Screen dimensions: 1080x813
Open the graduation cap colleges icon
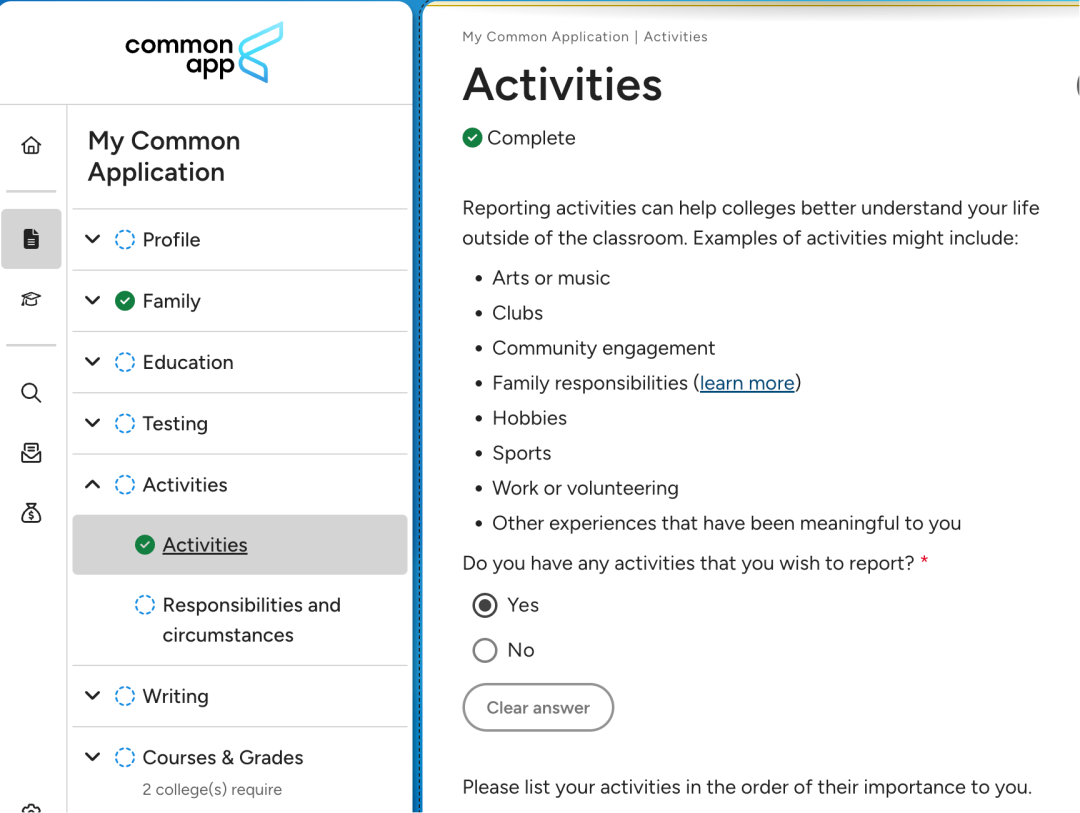[x=31, y=300]
